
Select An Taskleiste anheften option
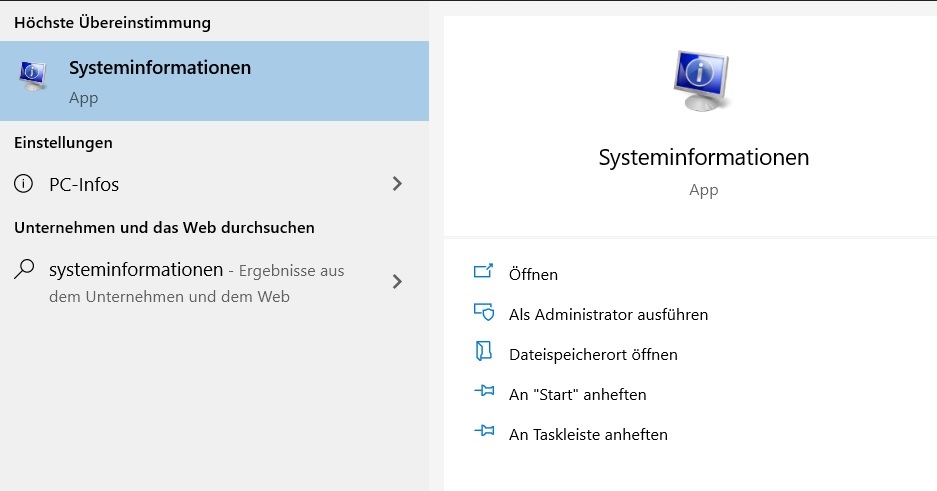click(588, 434)
